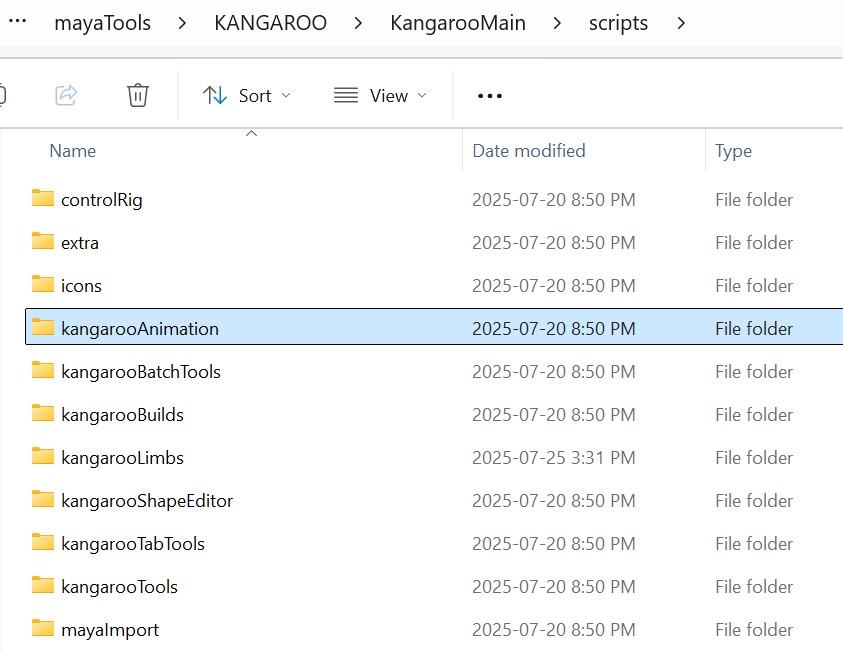Open the See more toolbar ellipsis
Viewport: 843px width, 652px height.
490,96
